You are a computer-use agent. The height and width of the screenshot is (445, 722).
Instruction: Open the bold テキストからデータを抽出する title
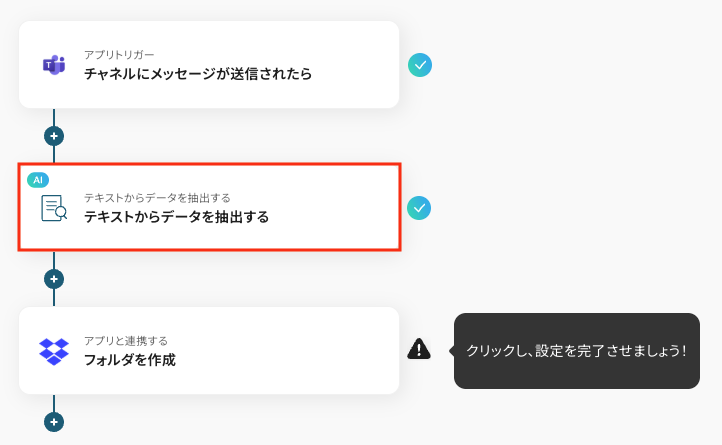pyautogui.click(x=176, y=217)
